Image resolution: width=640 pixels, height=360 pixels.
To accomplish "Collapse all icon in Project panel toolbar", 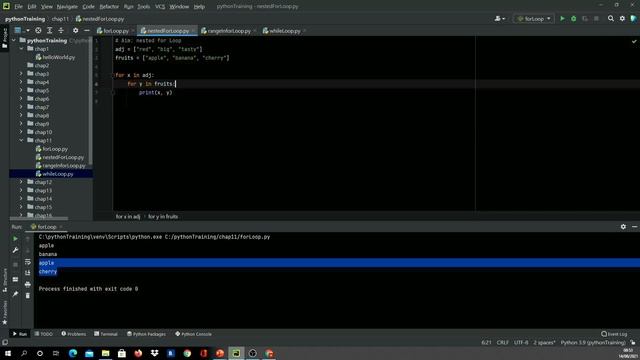I will point(61,30).
